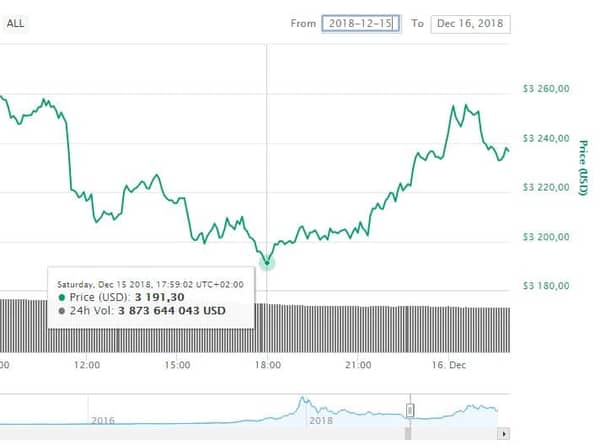Click the 15:00 time axis label

177,365
